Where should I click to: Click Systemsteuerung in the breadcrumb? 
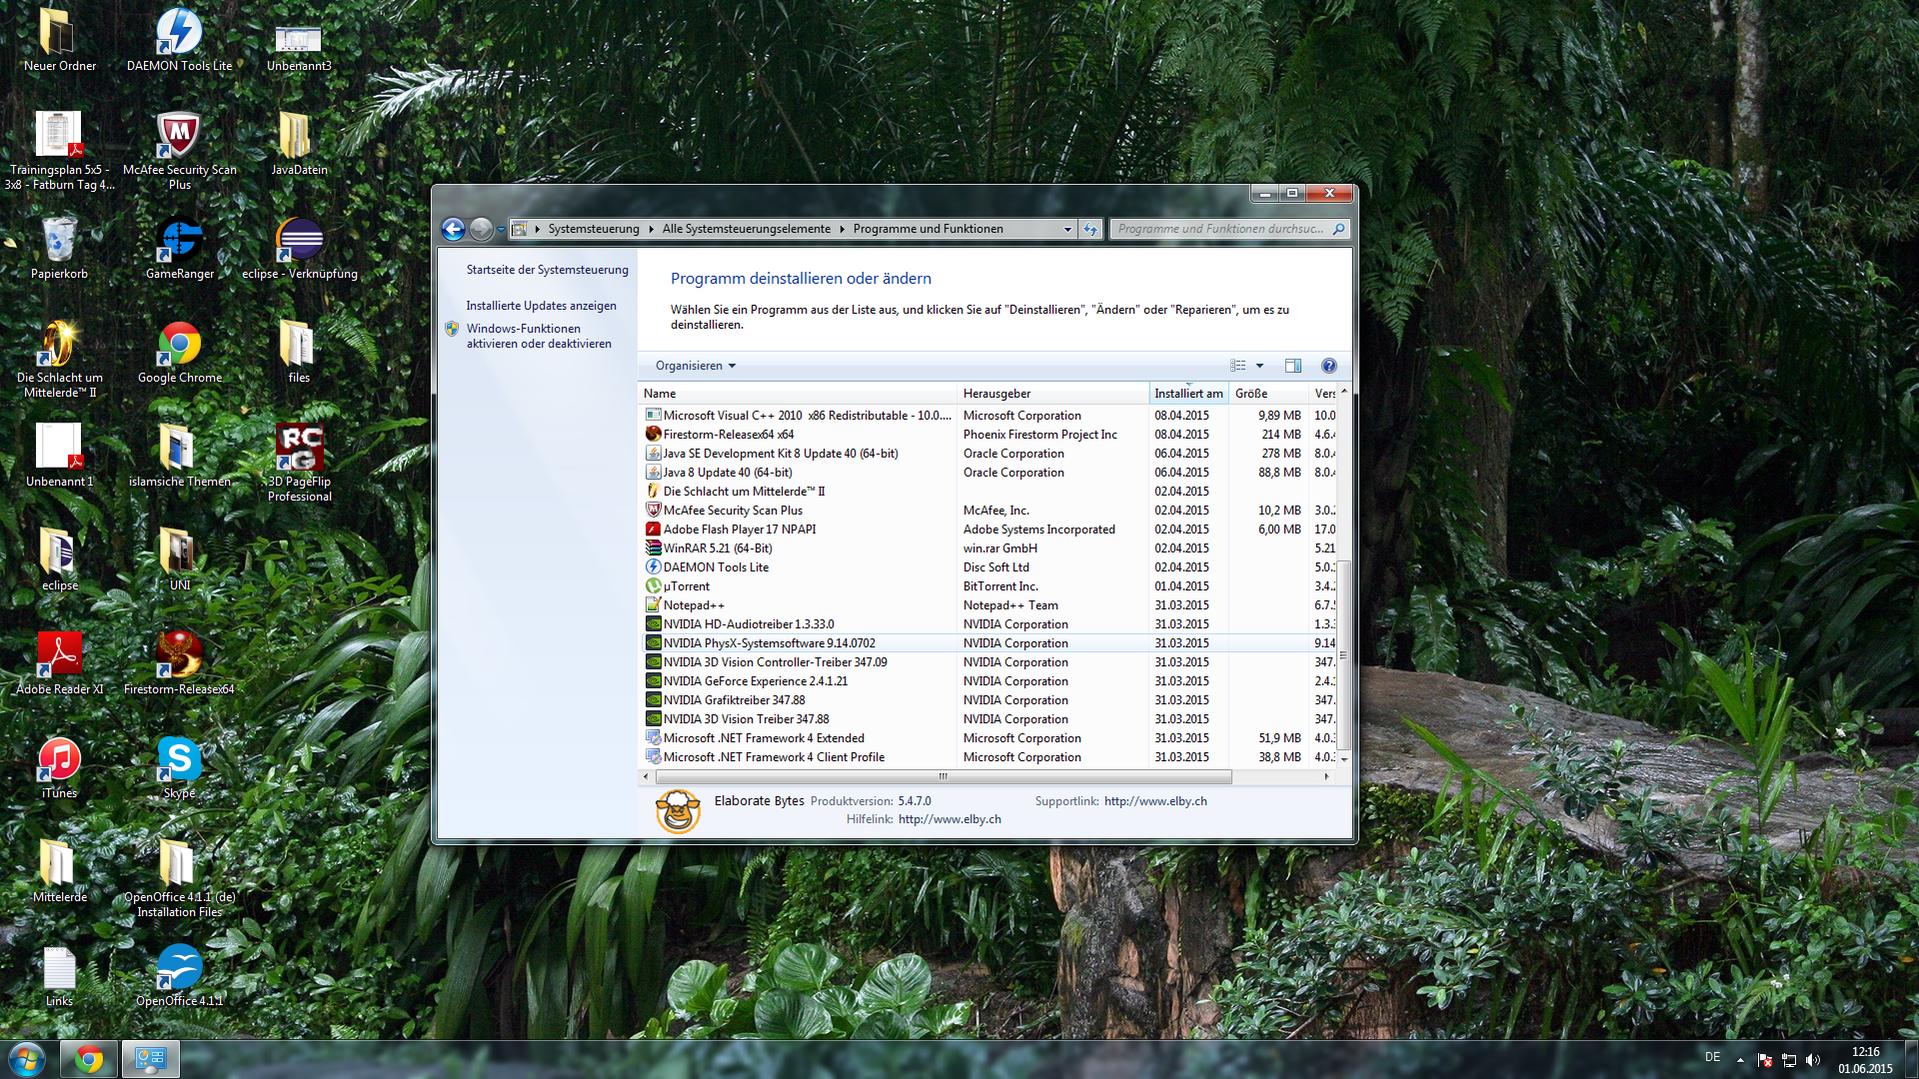point(593,229)
